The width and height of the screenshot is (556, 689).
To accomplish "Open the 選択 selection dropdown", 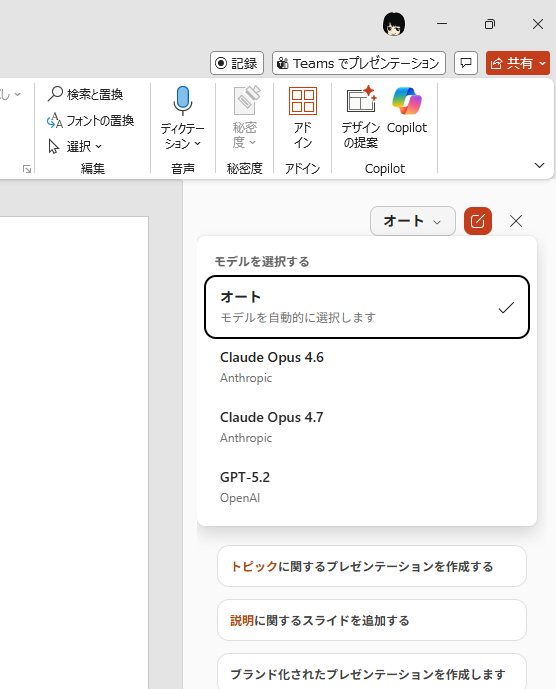I will tap(75, 146).
